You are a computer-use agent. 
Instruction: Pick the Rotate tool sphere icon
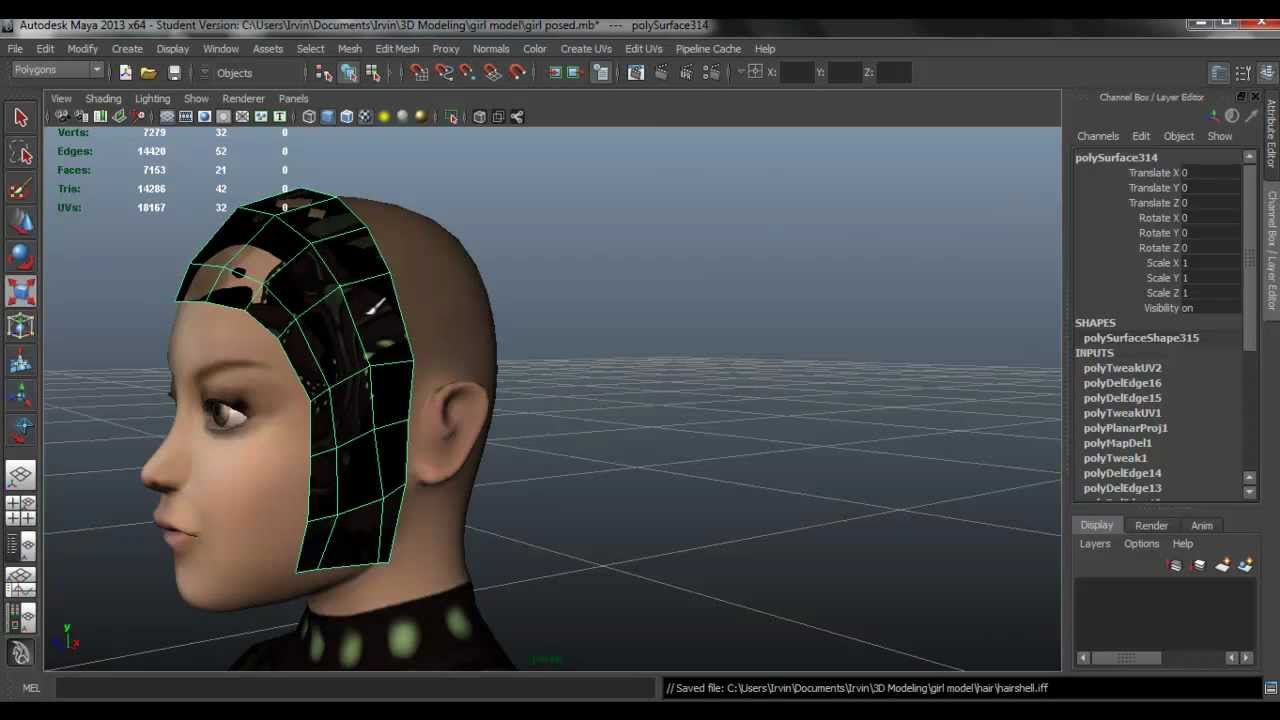point(21,257)
